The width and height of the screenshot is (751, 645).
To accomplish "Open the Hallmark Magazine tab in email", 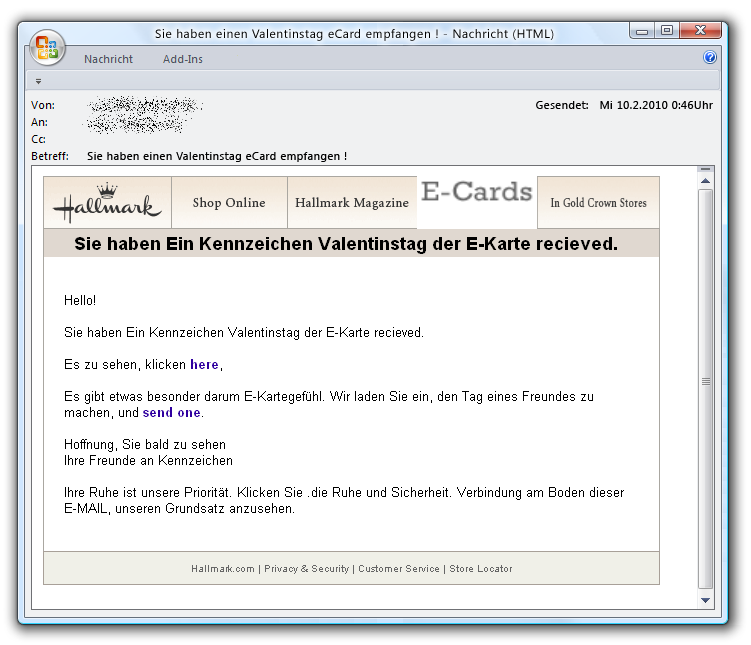I will click(352, 203).
